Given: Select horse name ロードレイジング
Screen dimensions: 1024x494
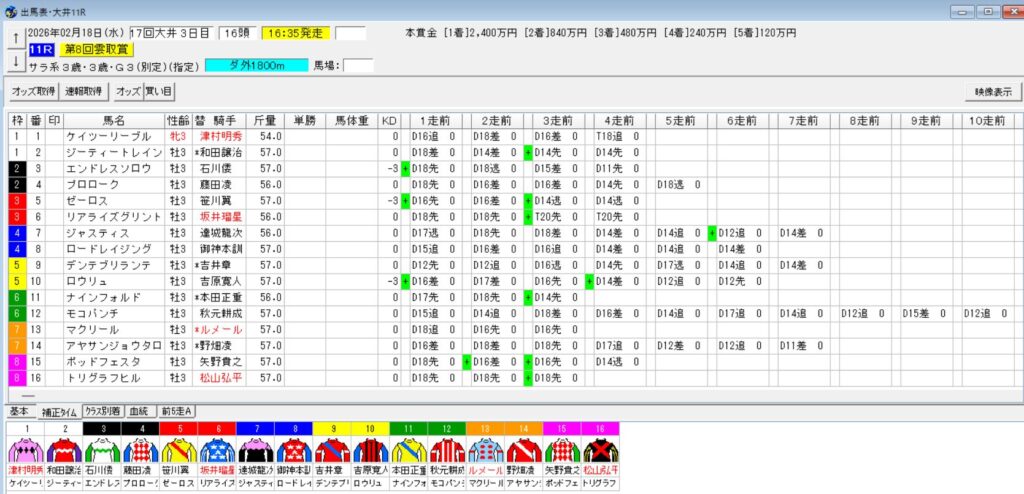Looking at the screenshot, I should click(108, 249).
